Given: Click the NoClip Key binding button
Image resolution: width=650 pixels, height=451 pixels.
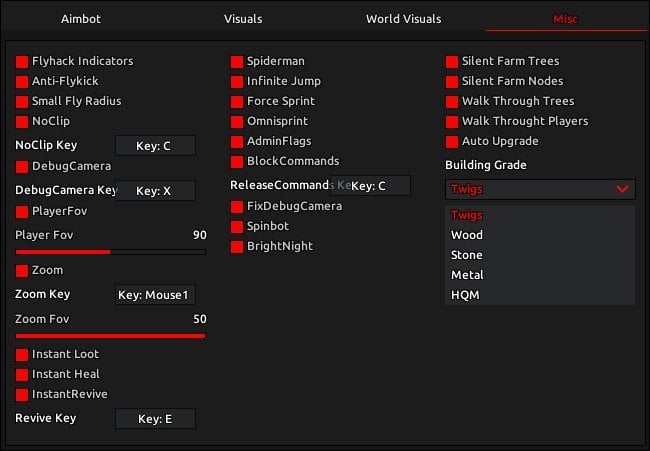Looking at the screenshot, I should pyautogui.click(x=155, y=145).
